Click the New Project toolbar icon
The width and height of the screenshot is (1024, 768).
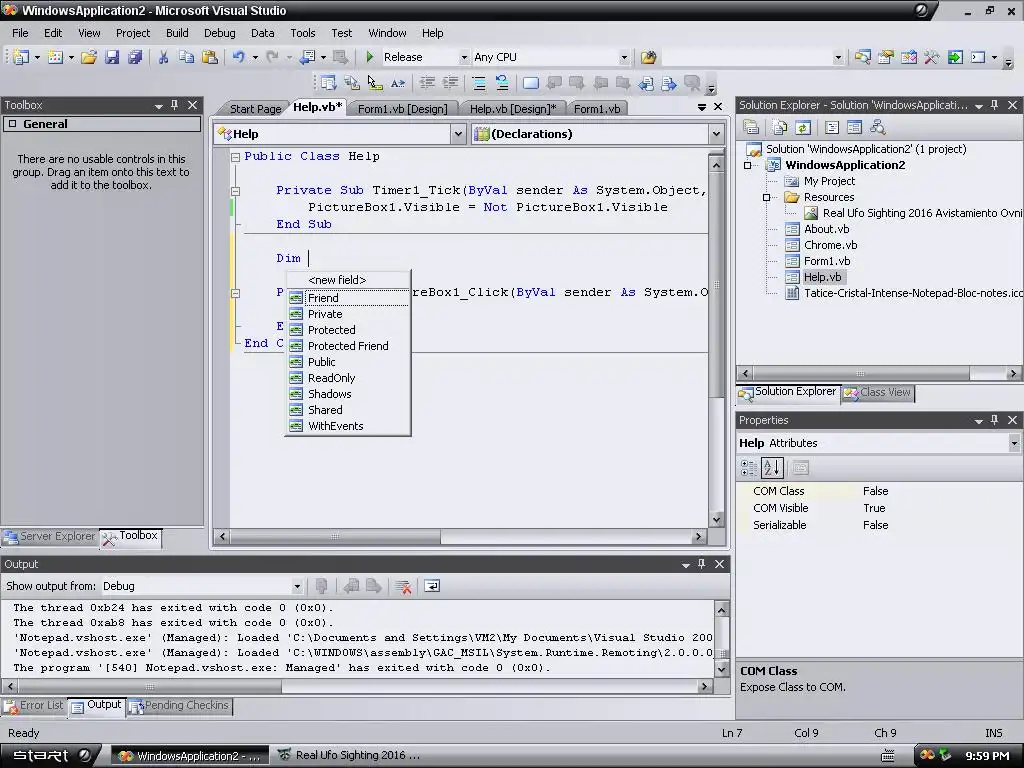21,57
